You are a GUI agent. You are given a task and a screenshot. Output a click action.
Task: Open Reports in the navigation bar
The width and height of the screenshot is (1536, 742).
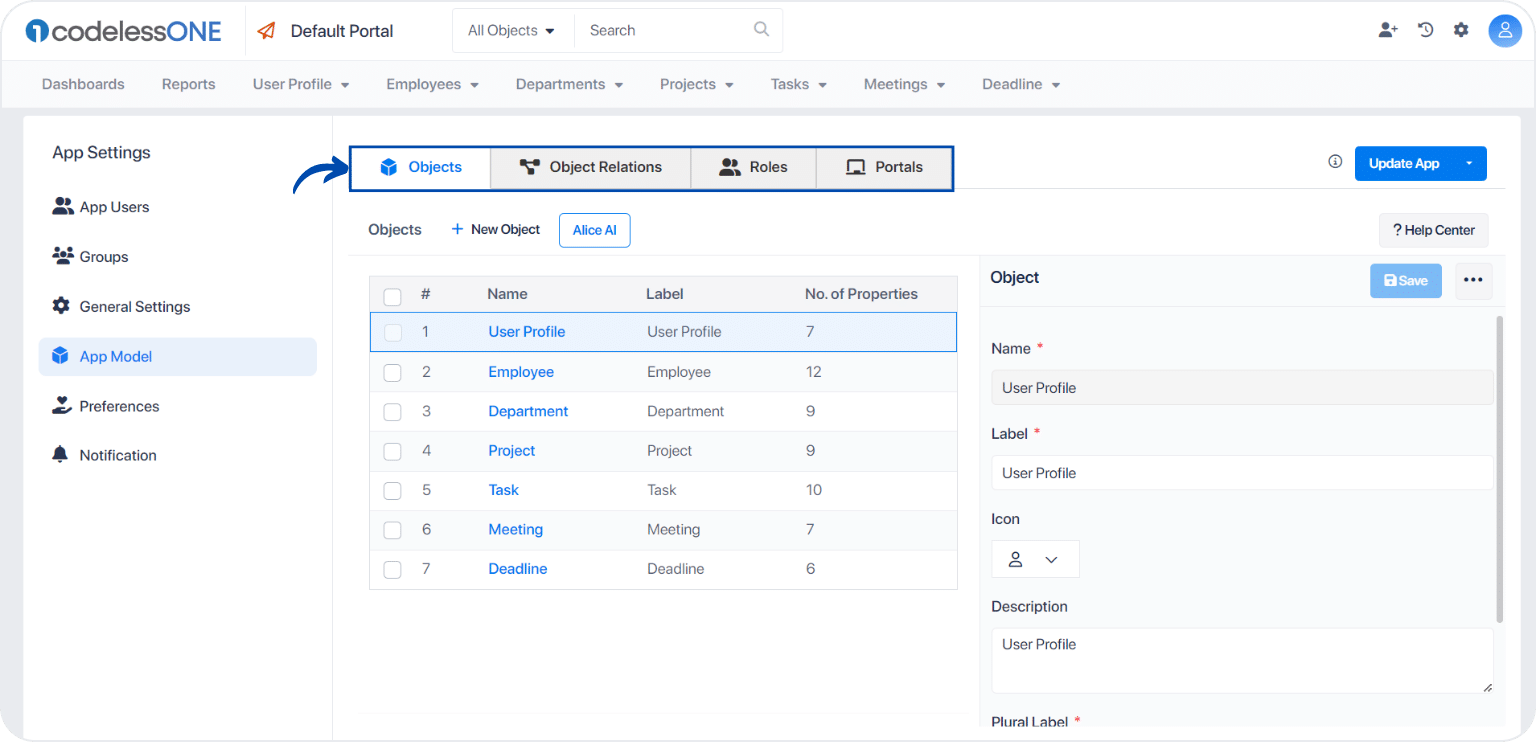click(189, 85)
